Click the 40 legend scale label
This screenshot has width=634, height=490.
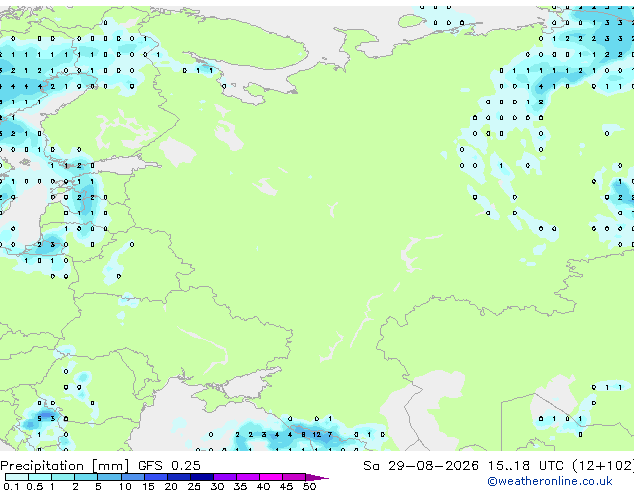(263, 486)
